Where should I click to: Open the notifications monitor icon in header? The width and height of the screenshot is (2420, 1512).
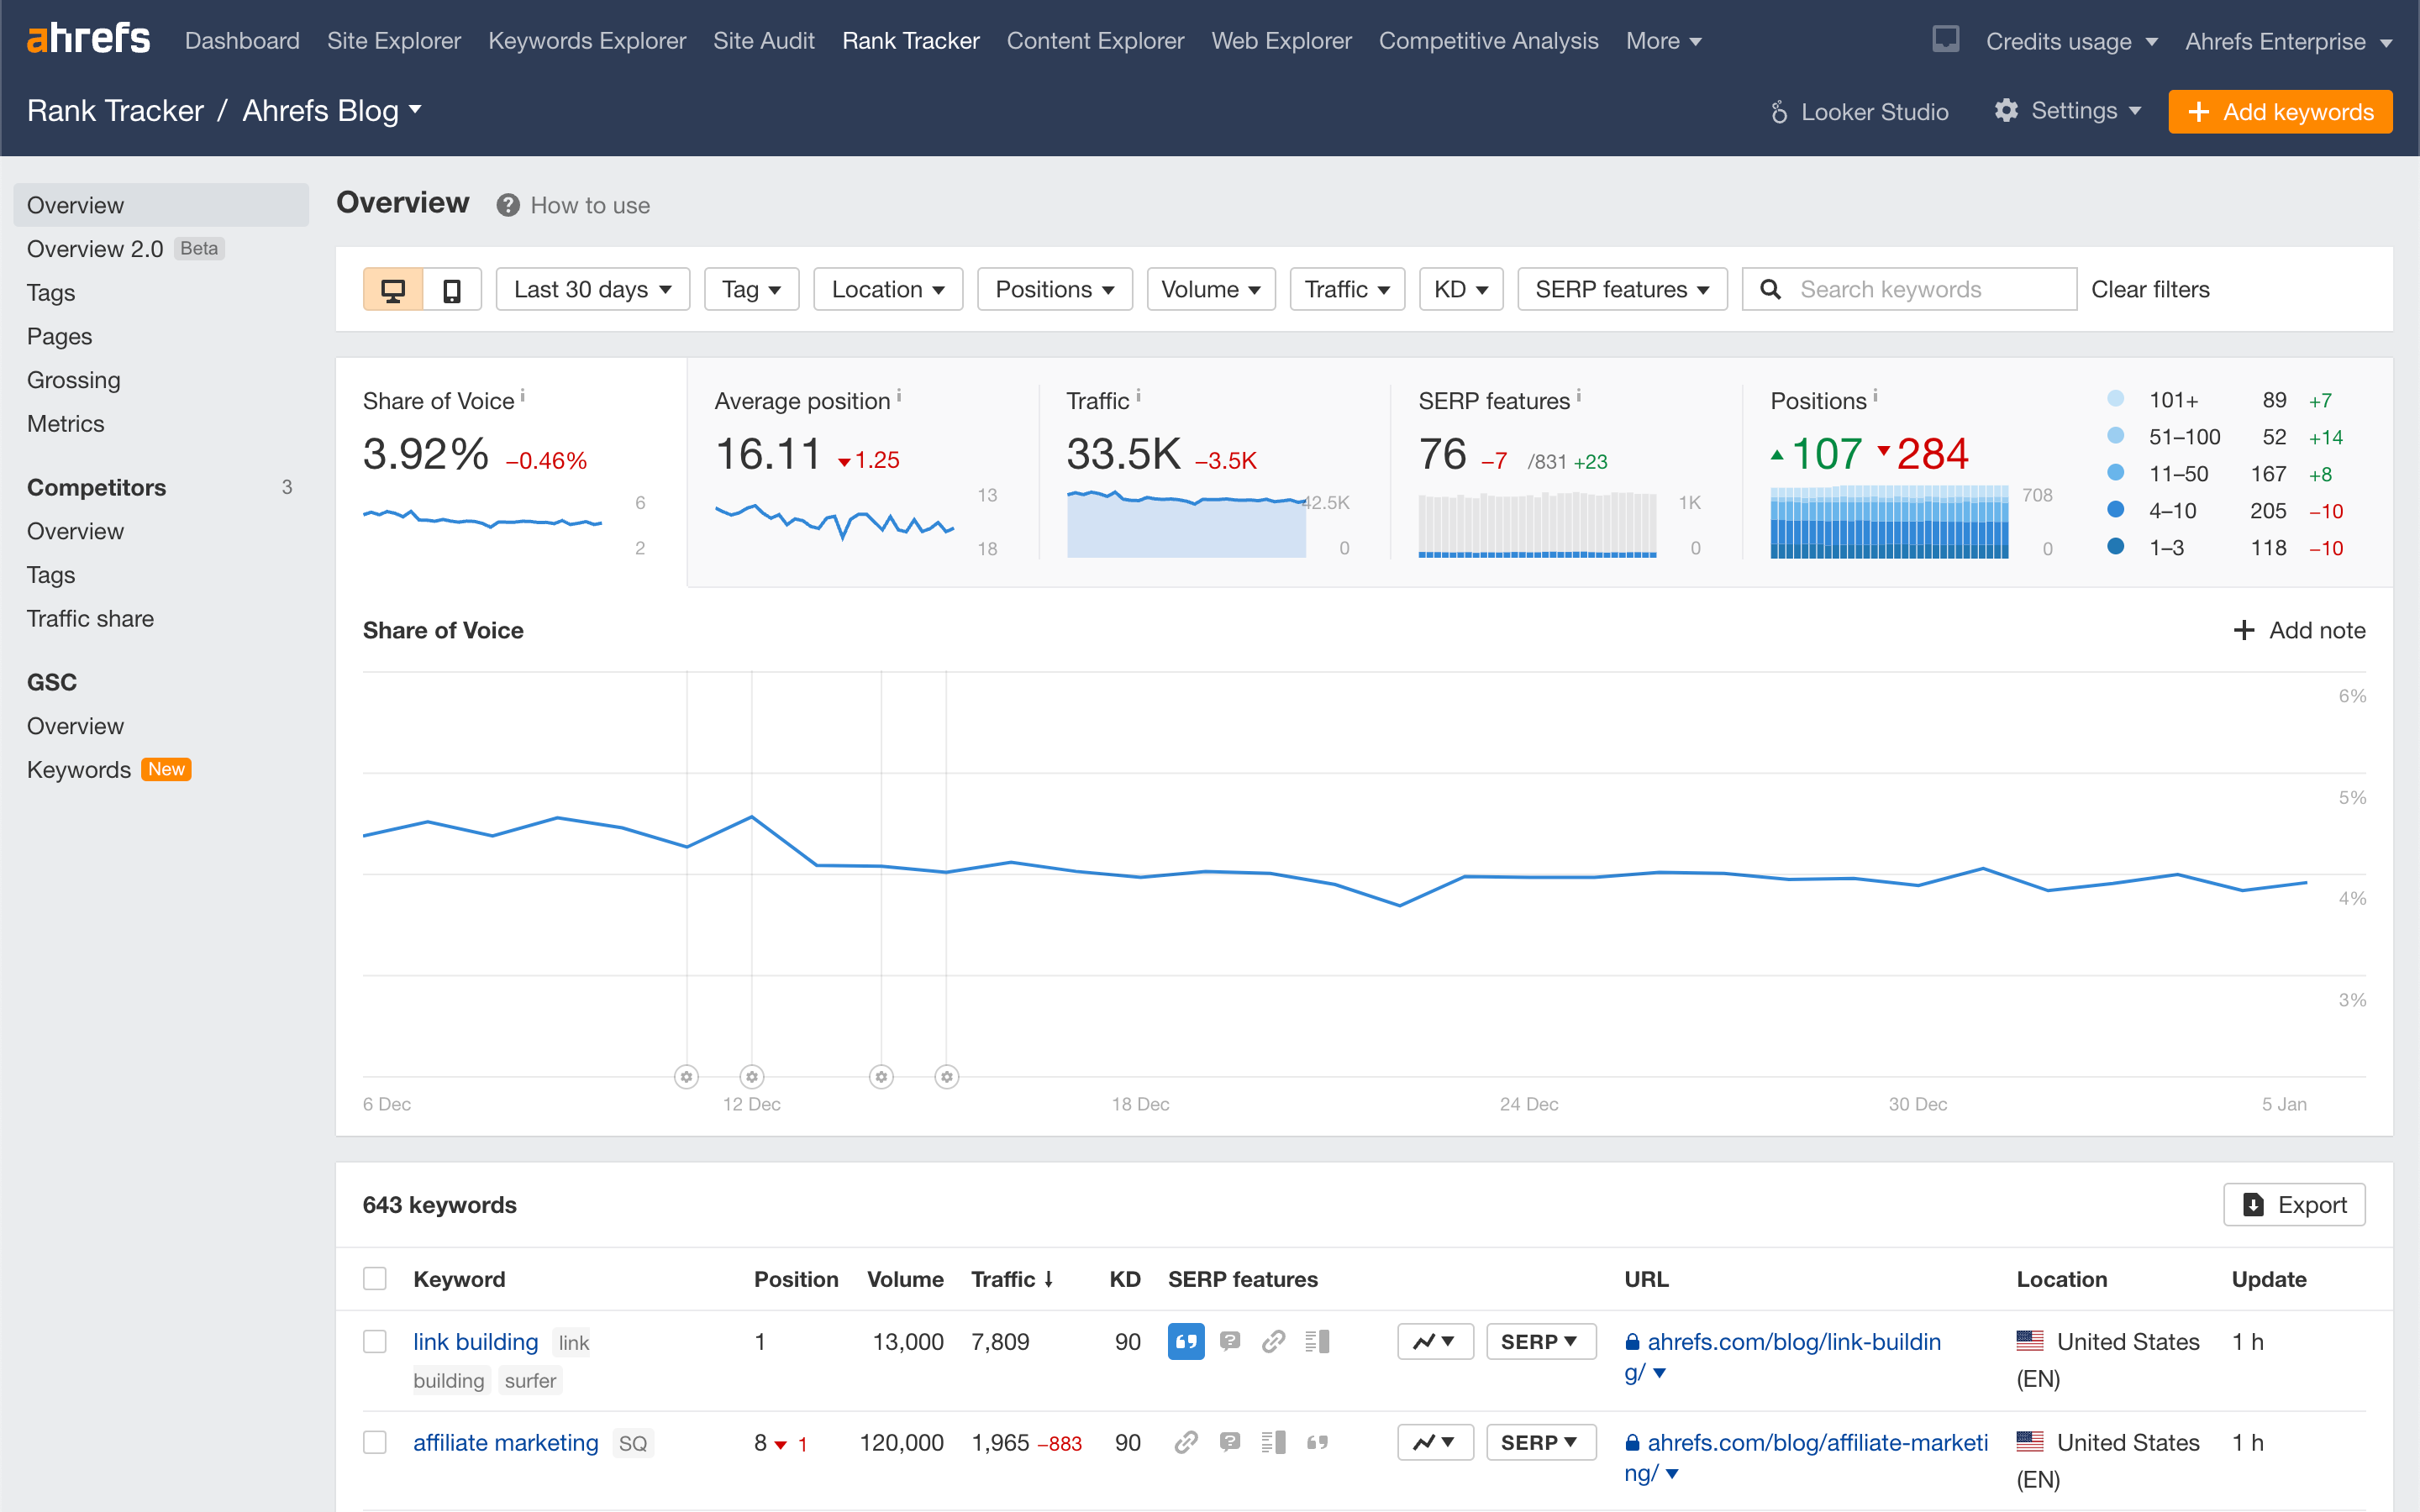(1945, 40)
